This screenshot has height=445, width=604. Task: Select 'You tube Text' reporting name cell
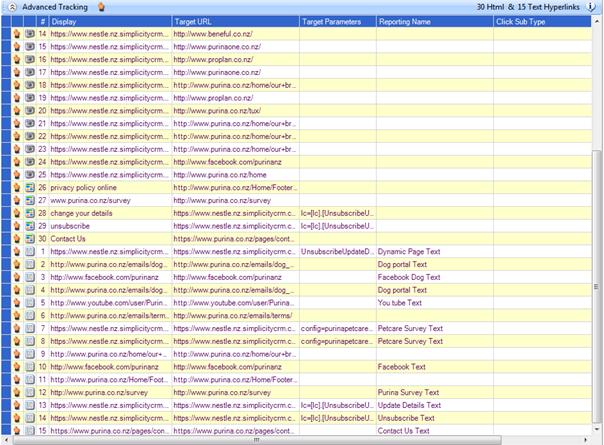435,303
